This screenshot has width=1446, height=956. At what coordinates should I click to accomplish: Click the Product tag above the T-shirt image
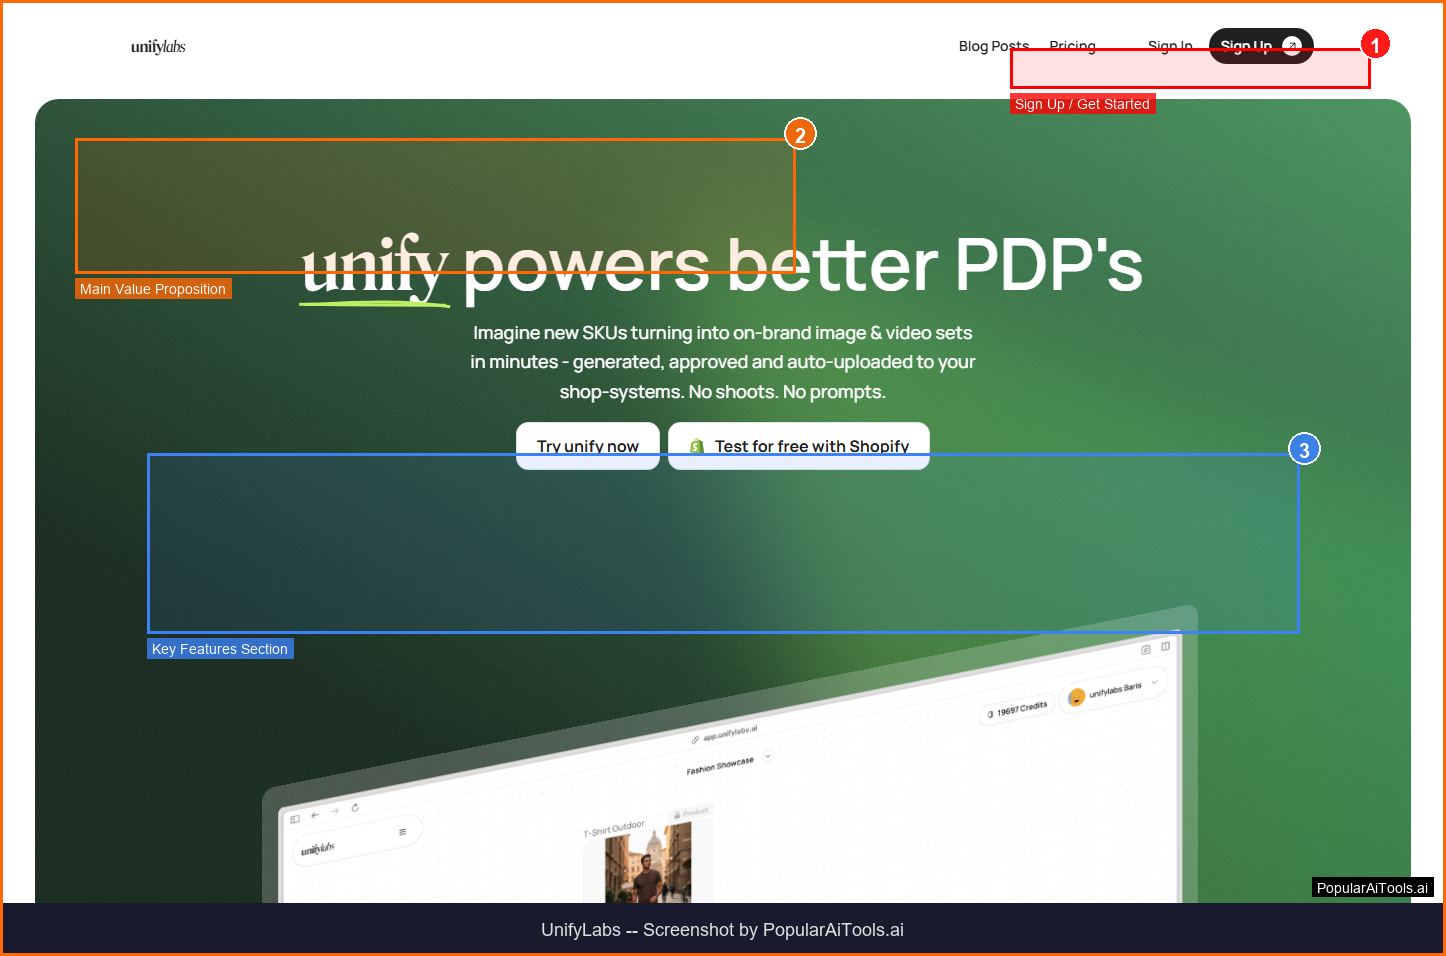coord(691,813)
